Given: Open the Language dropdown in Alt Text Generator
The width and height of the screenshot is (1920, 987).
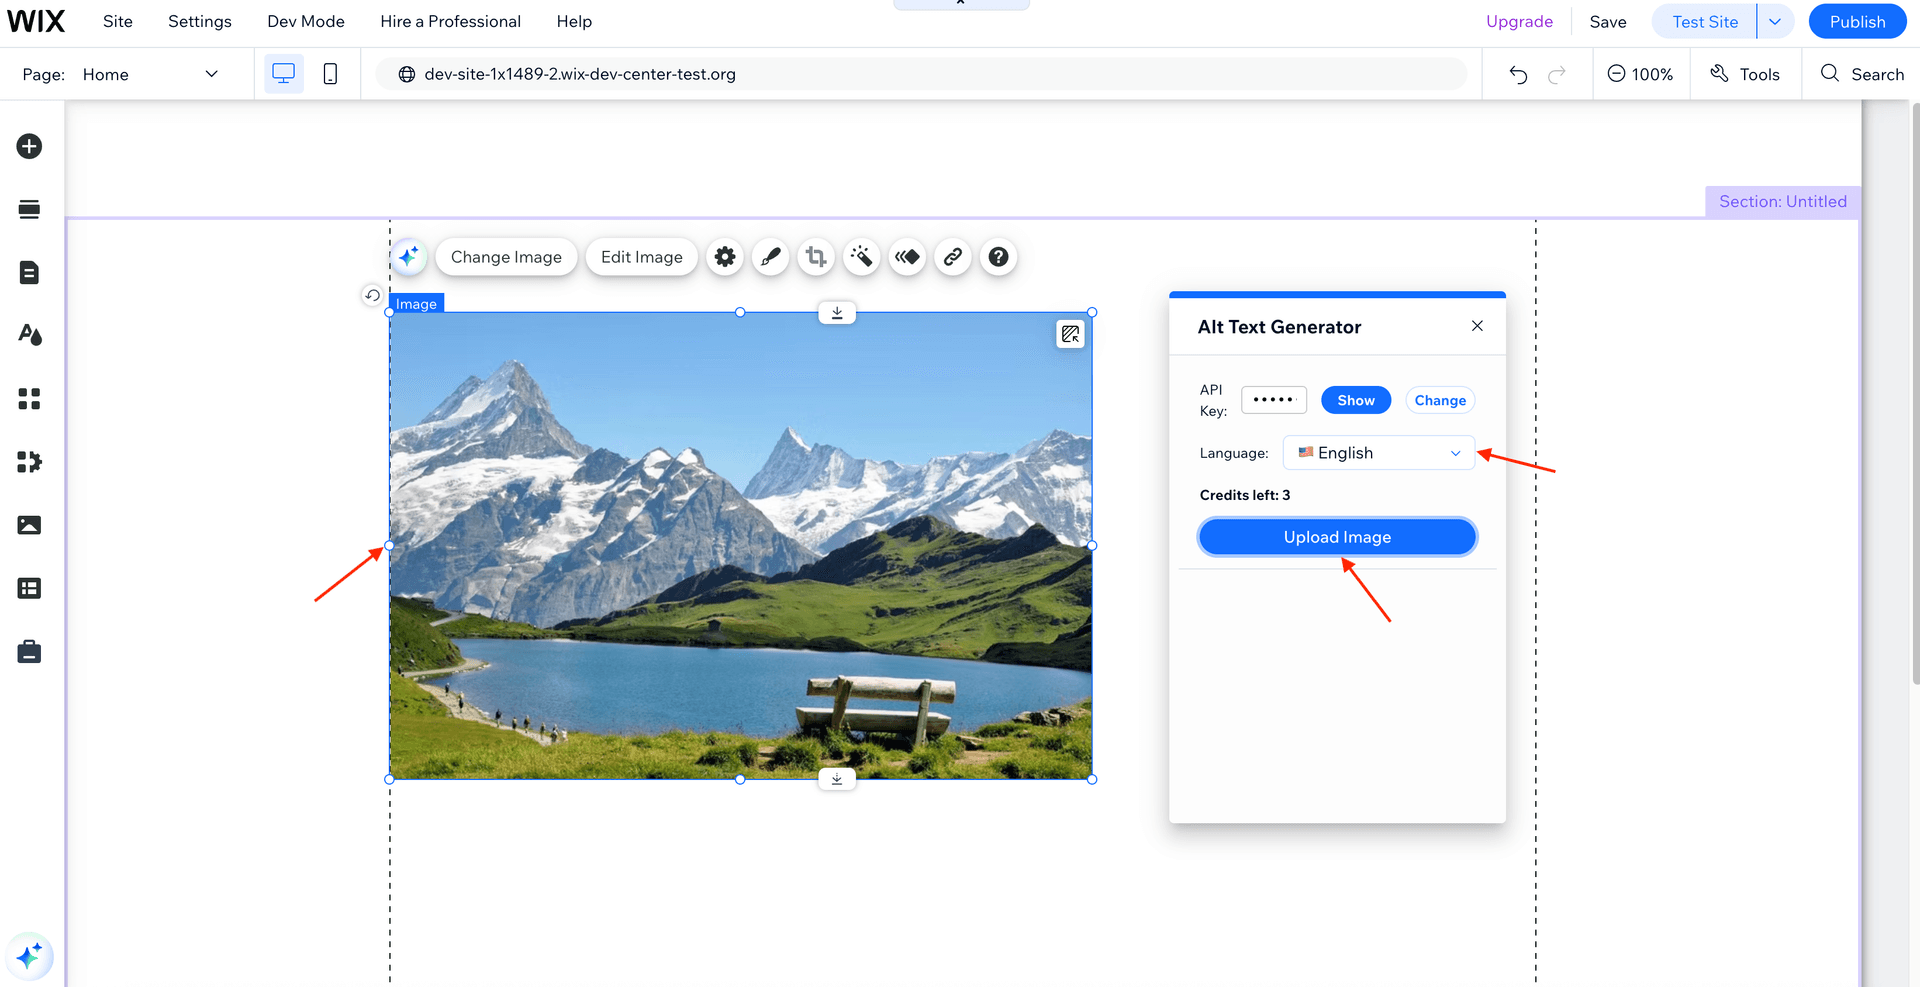Looking at the screenshot, I should click(1378, 452).
